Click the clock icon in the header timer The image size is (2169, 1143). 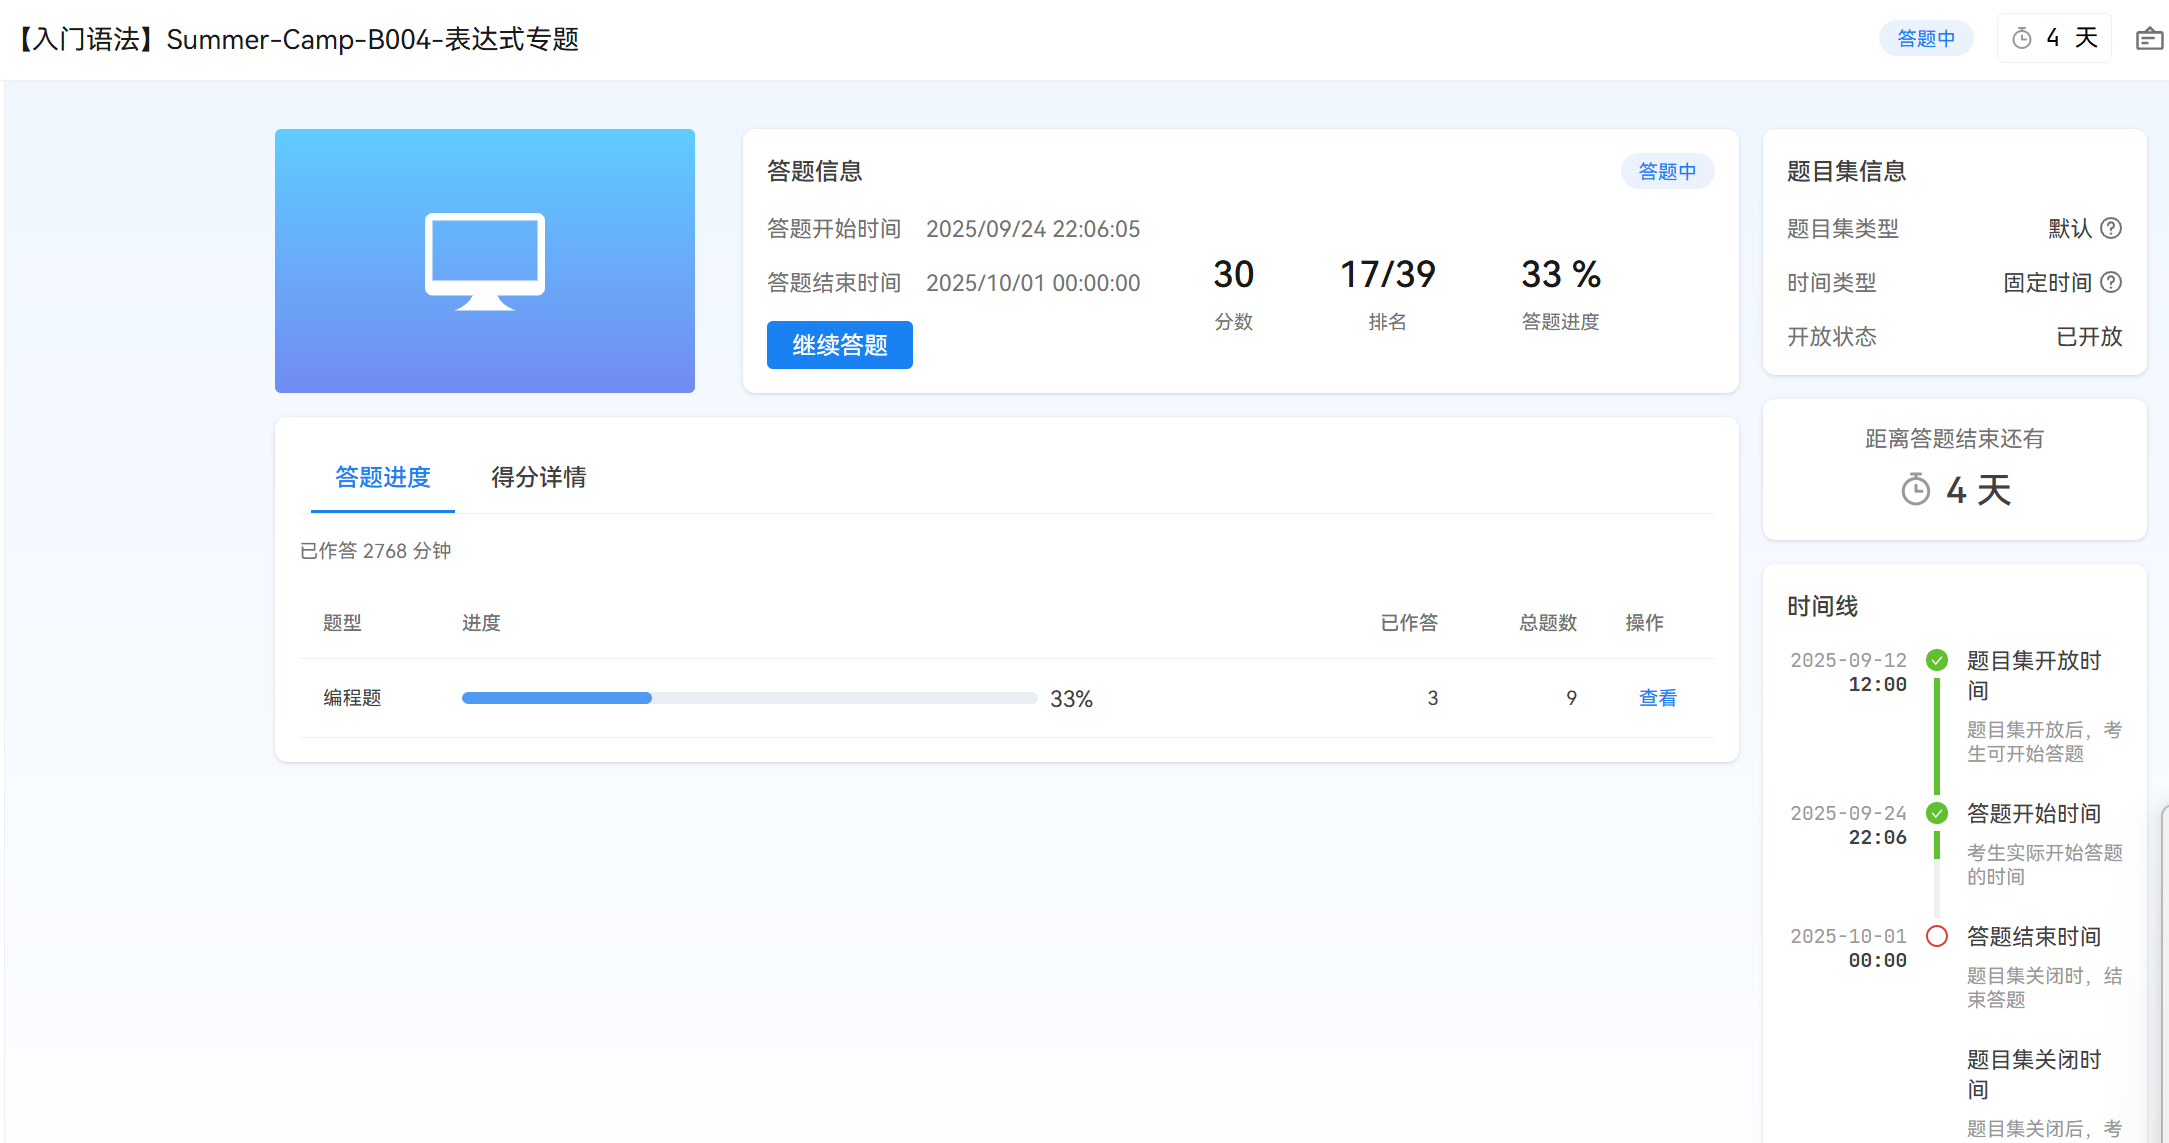point(2022,39)
